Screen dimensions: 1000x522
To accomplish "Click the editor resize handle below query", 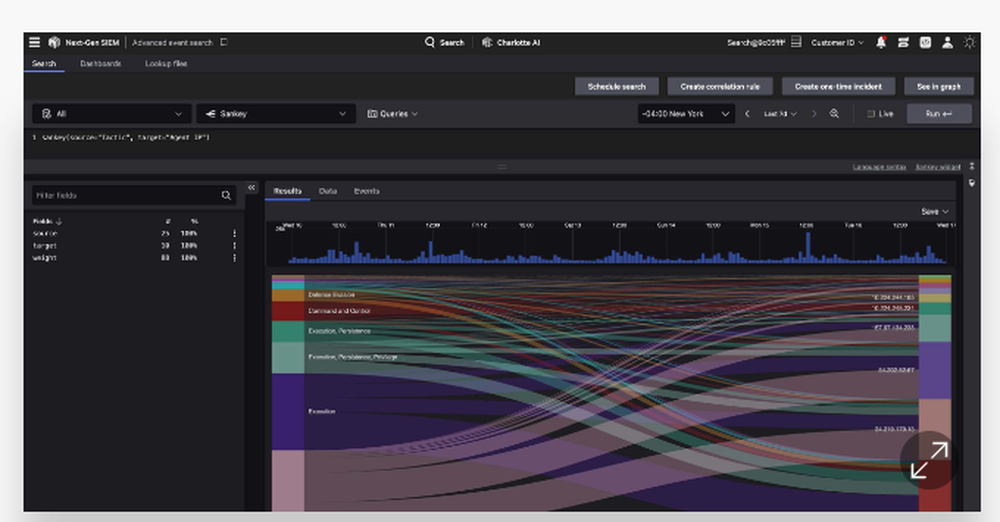I will (x=502, y=167).
